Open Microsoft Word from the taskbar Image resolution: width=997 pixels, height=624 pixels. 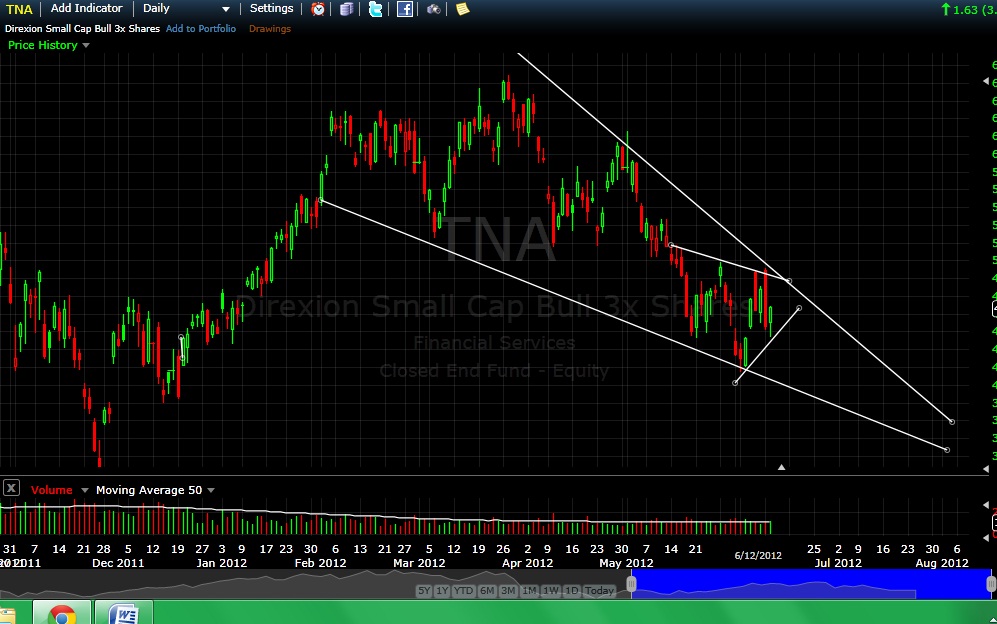pos(124,613)
